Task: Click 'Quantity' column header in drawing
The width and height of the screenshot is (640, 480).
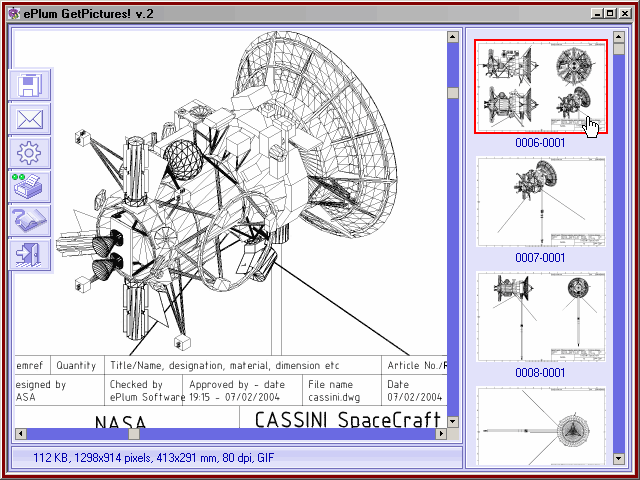Action: tap(76, 365)
